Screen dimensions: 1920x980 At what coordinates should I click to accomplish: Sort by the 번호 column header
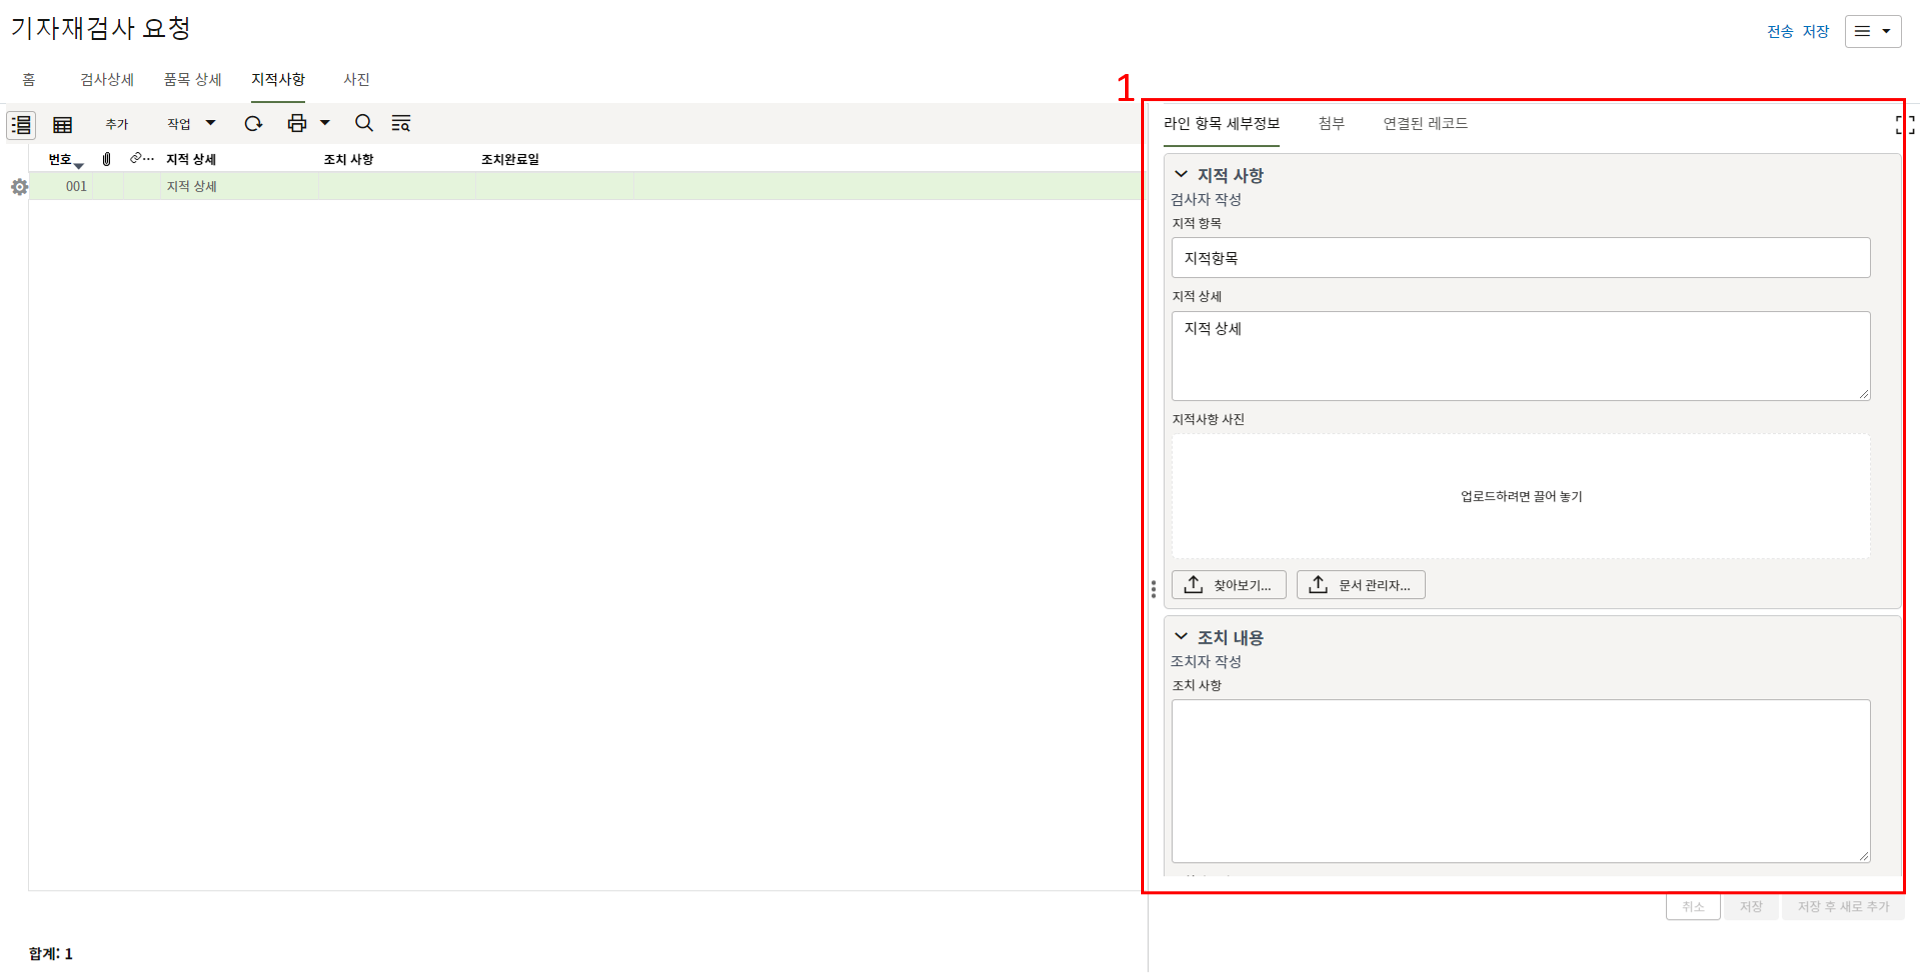[x=61, y=159]
